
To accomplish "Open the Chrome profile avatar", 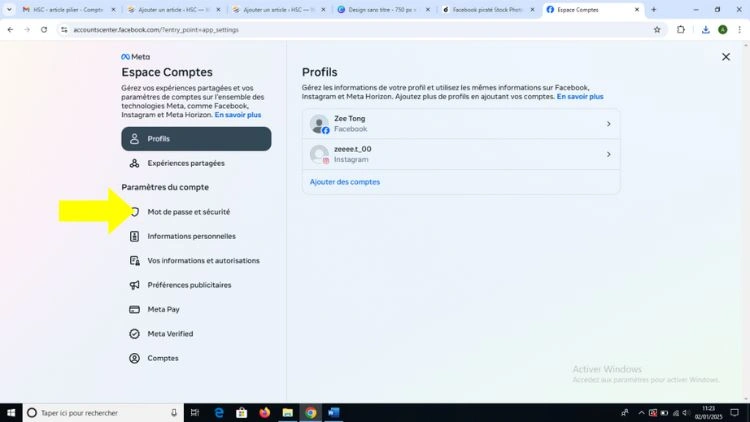I will point(723,30).
